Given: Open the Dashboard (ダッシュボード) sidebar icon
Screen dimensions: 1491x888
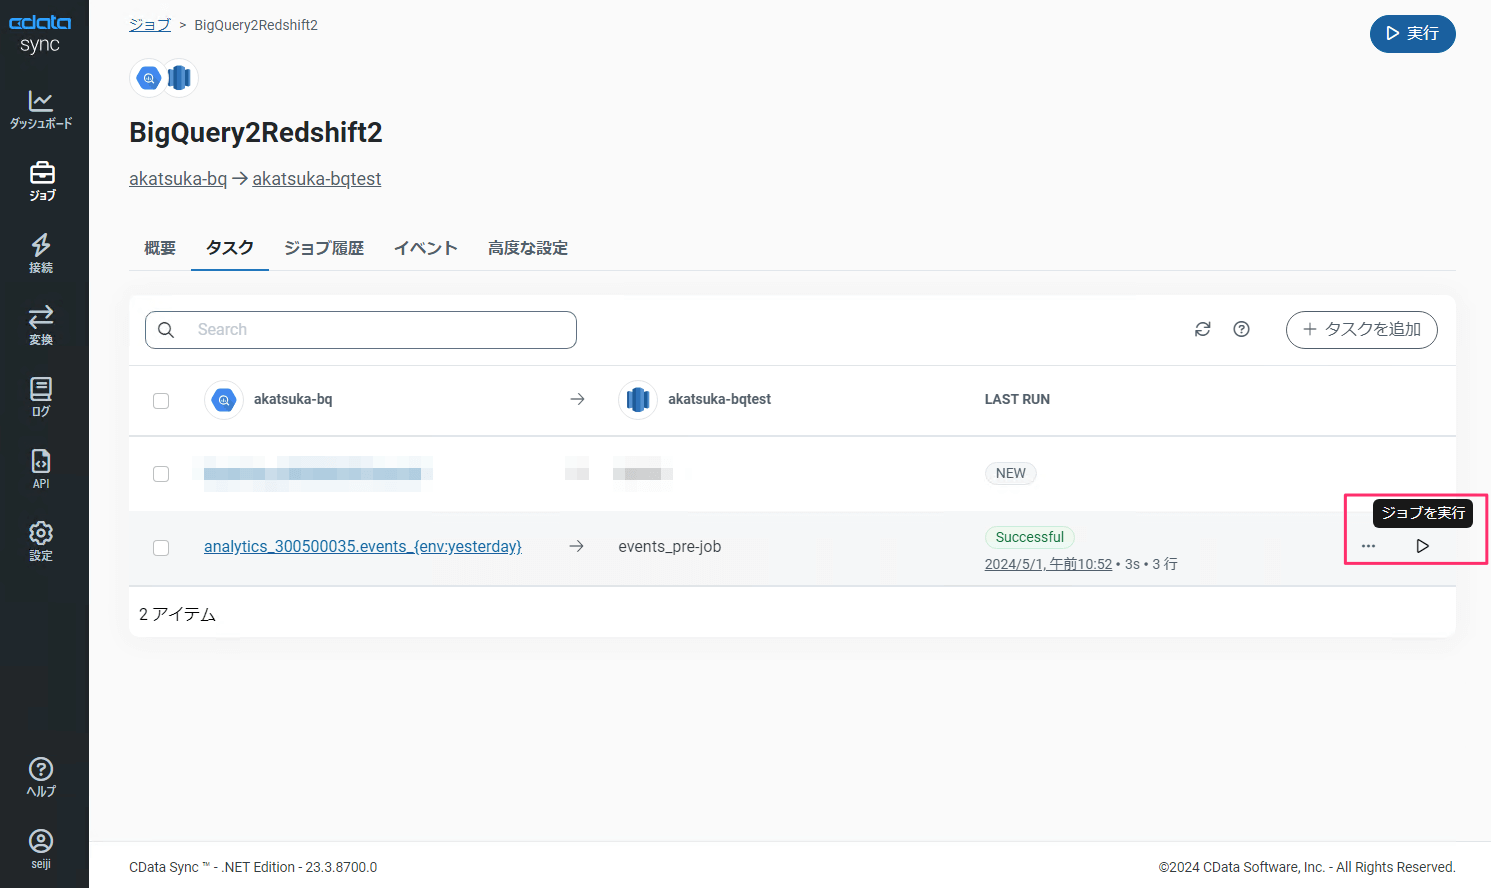Looking at the screenshot, I should tap(41, 109).
